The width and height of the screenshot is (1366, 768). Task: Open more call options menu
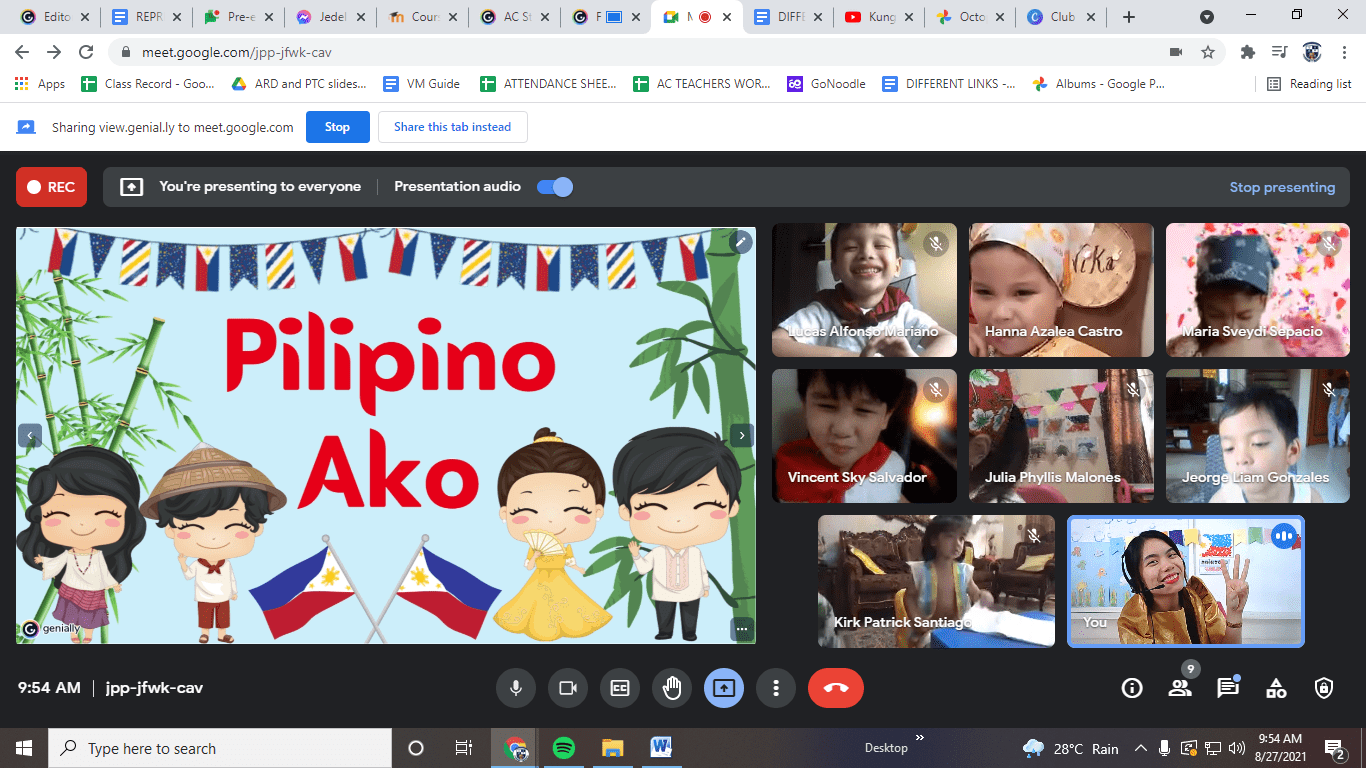pos(775,688)
